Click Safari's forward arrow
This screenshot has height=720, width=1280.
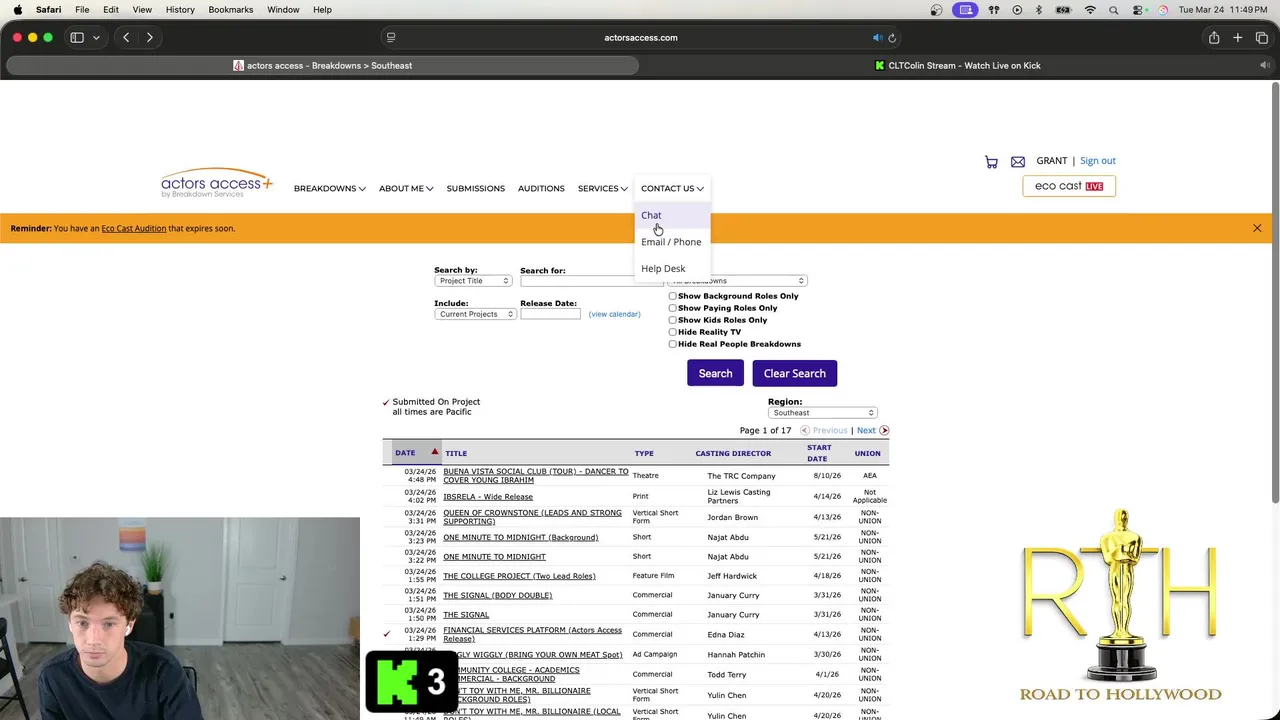pyautogui.click(x=150, y=37)
